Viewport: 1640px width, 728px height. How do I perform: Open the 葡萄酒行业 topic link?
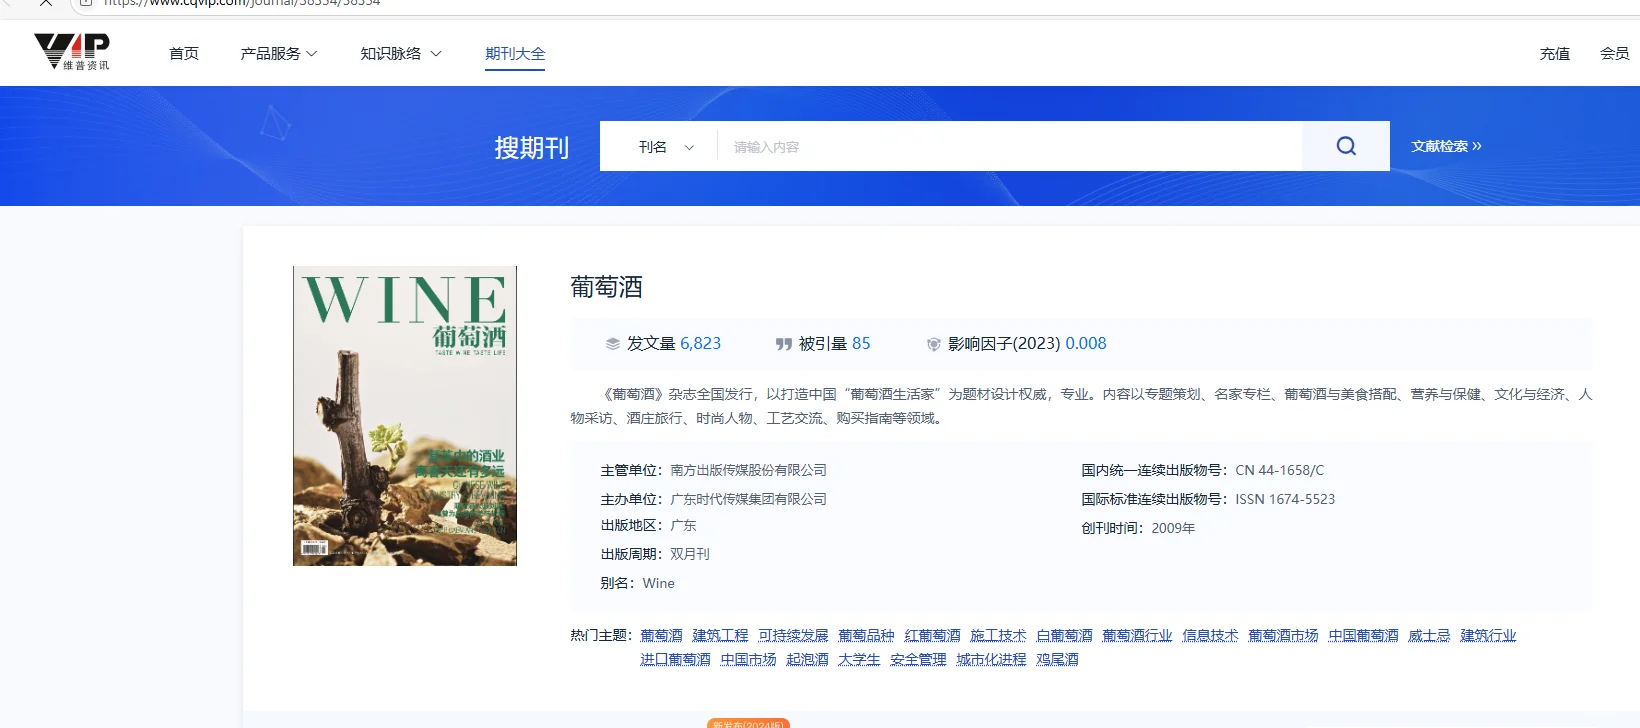coord(1137,636)
